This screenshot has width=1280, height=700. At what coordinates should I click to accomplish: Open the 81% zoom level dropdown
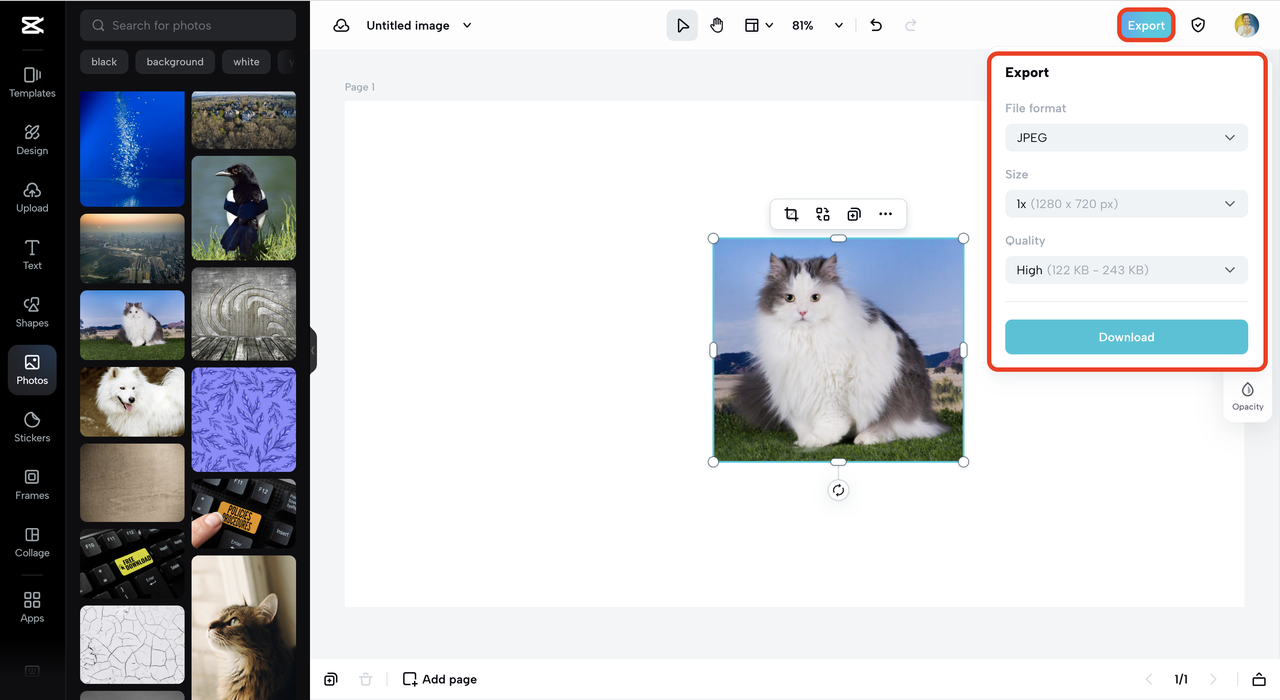click(818, 25)
